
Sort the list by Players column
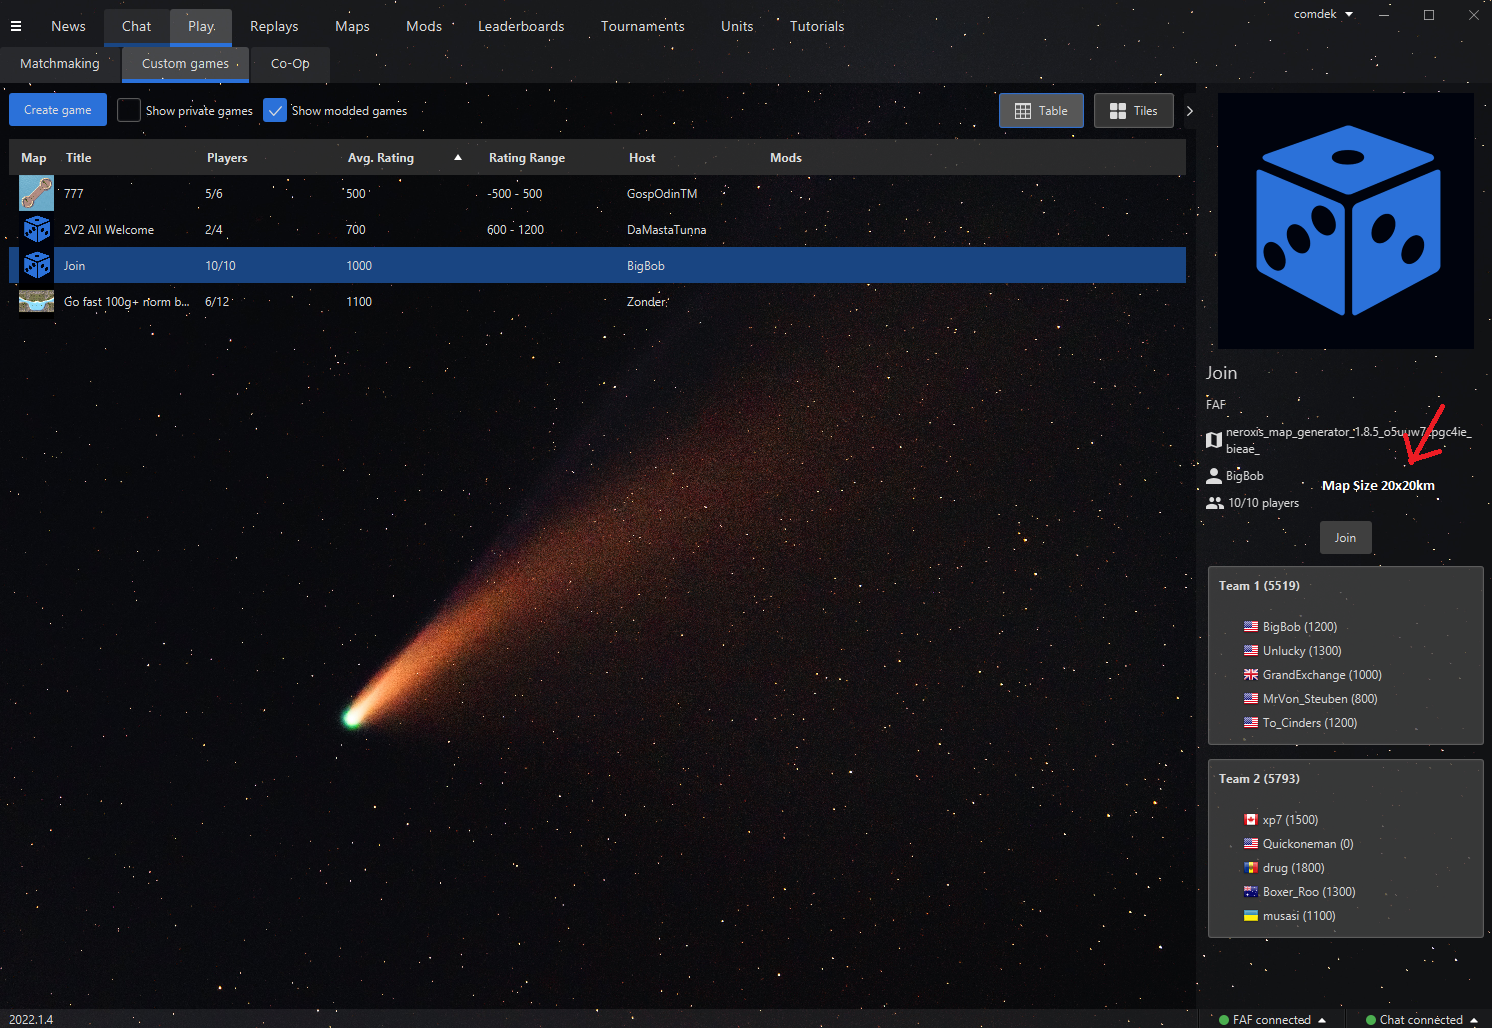(227, 158)
